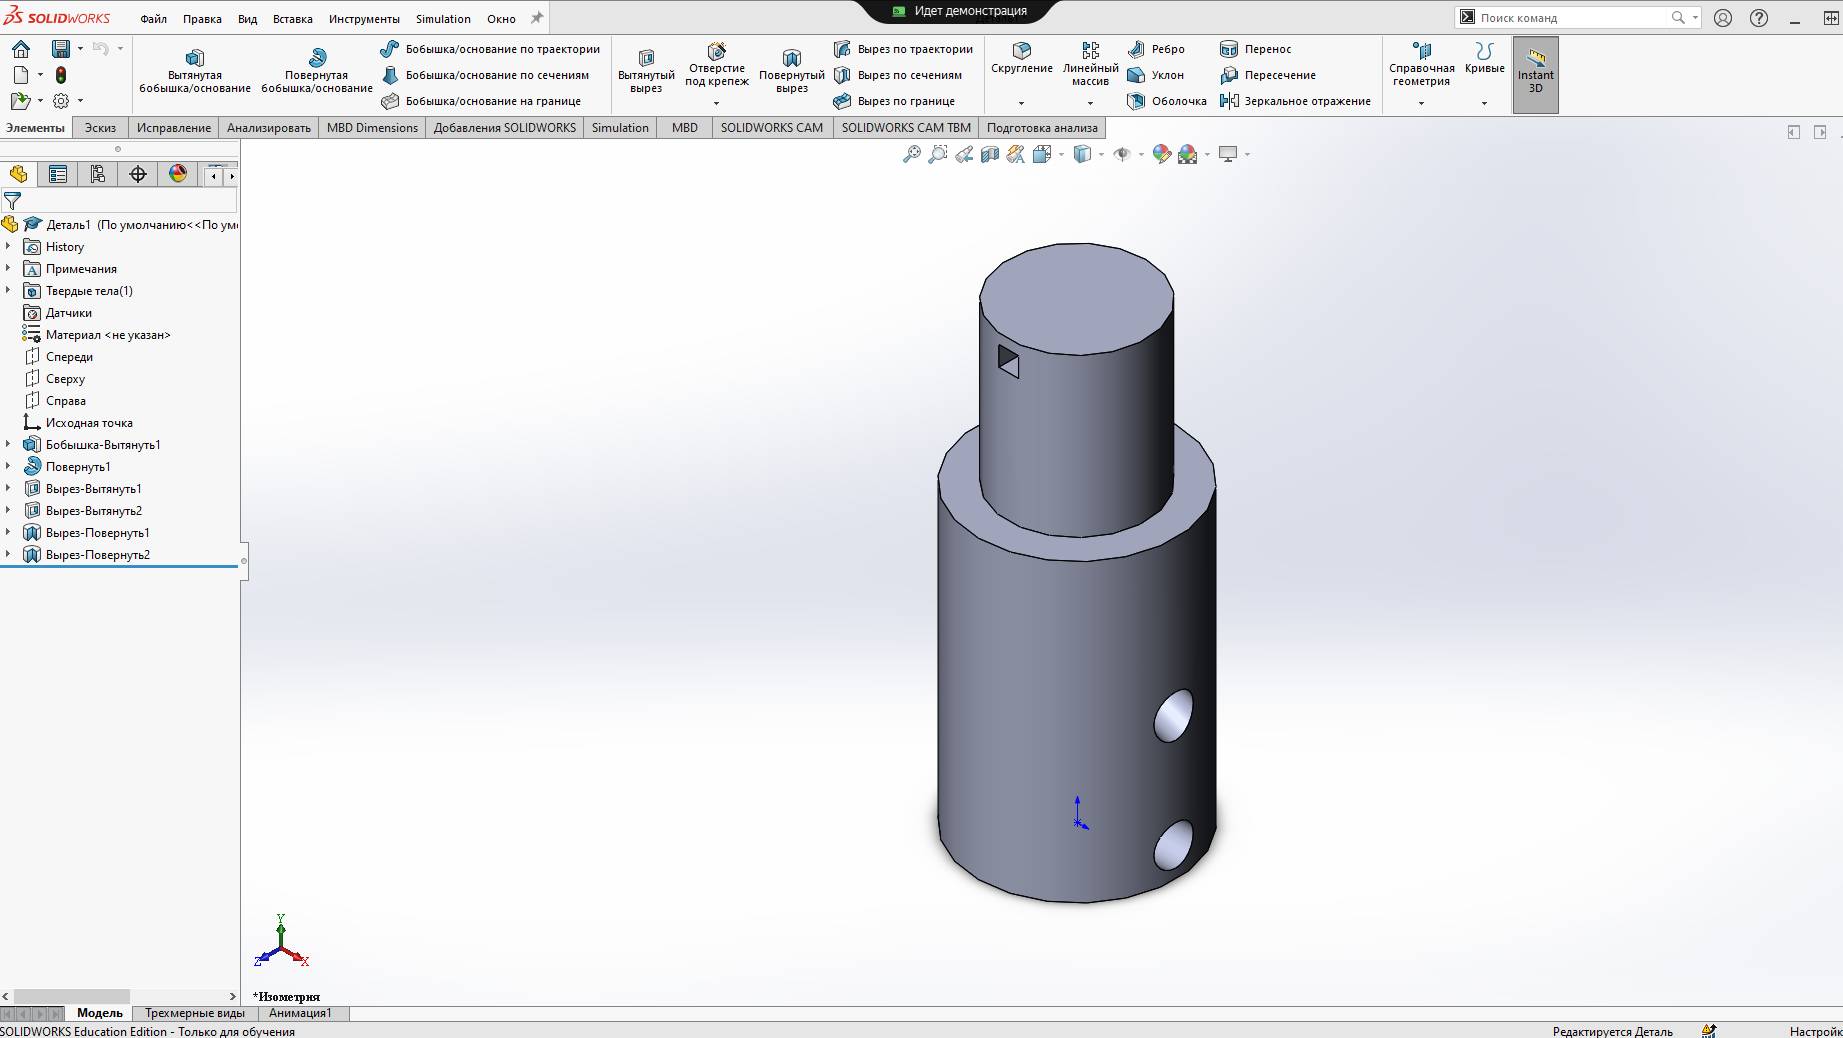Open the Вставка menu
Screen dimensions: 1843x1038
point(291,18)
